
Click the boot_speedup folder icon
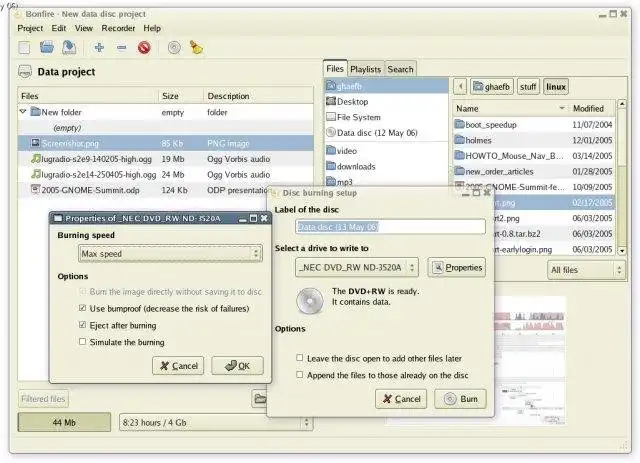coord(460,124)
